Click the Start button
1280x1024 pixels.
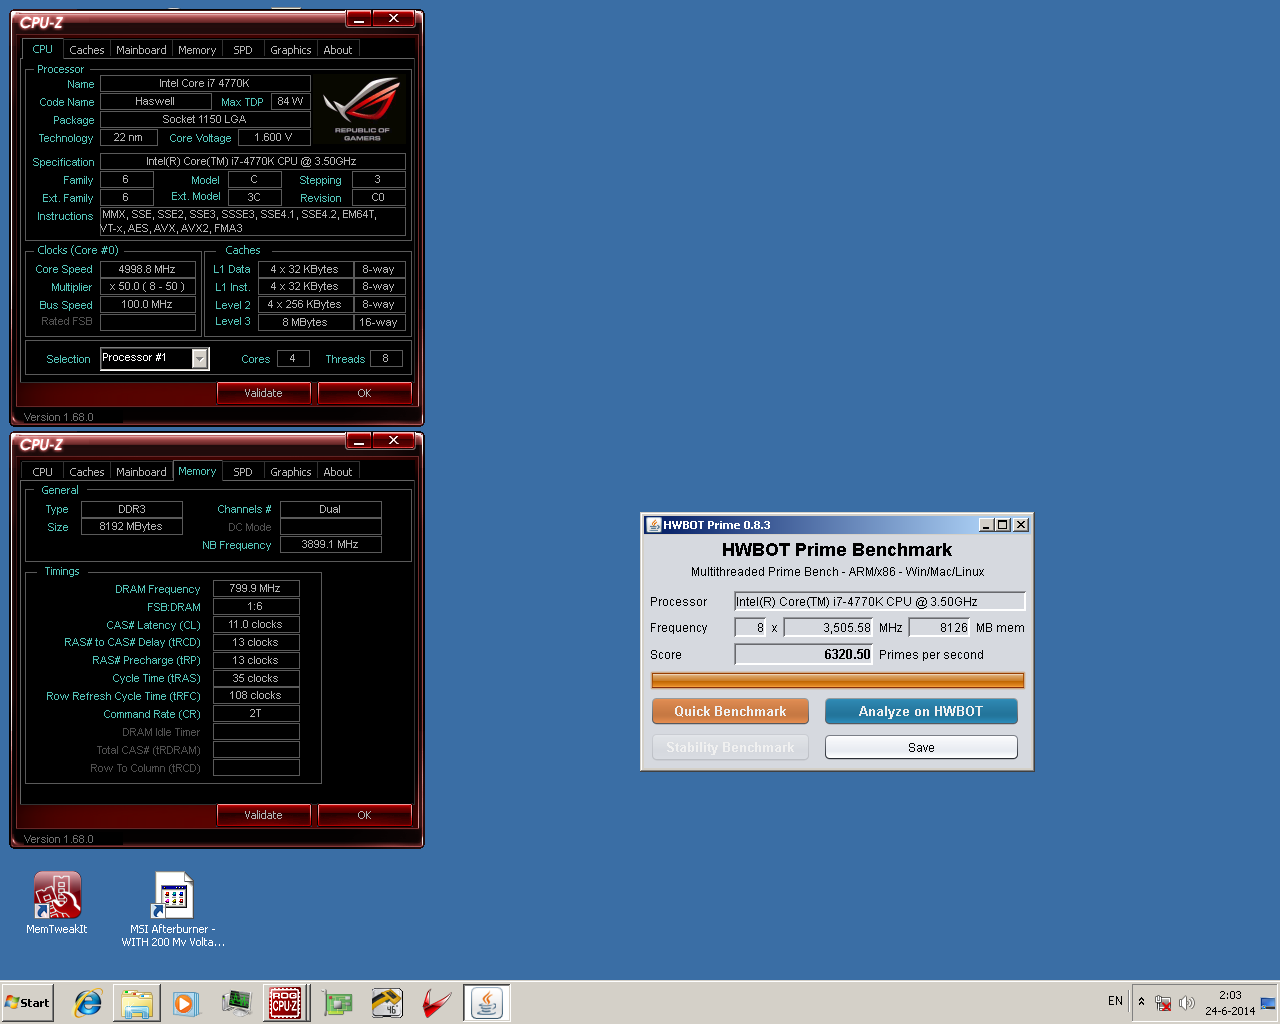(x=27, y=1003)
